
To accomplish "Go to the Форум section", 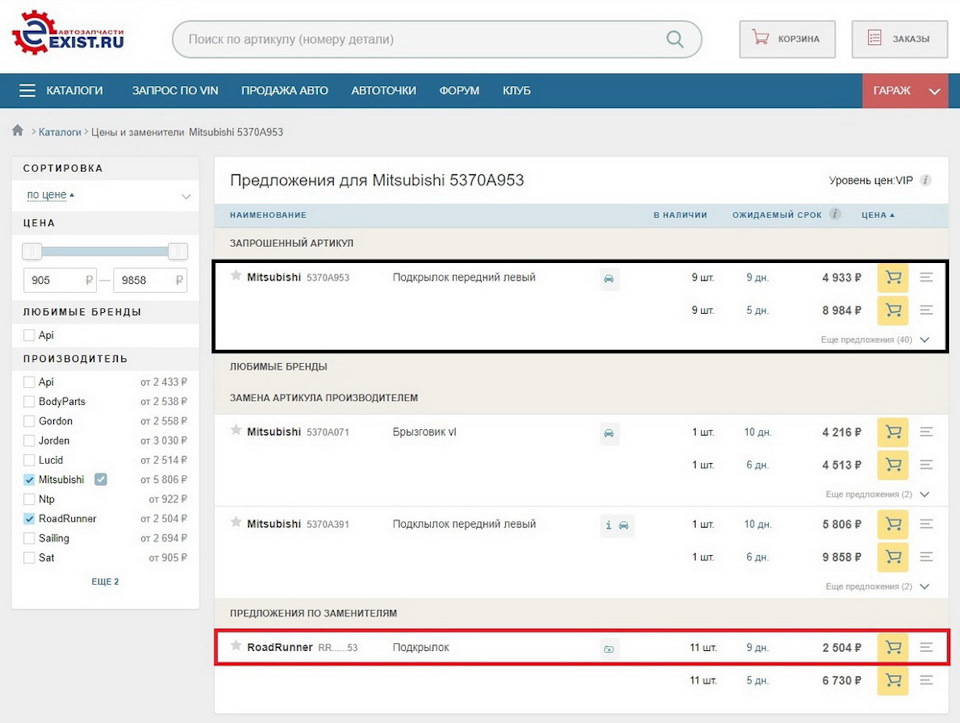I will tap(459, 91).
